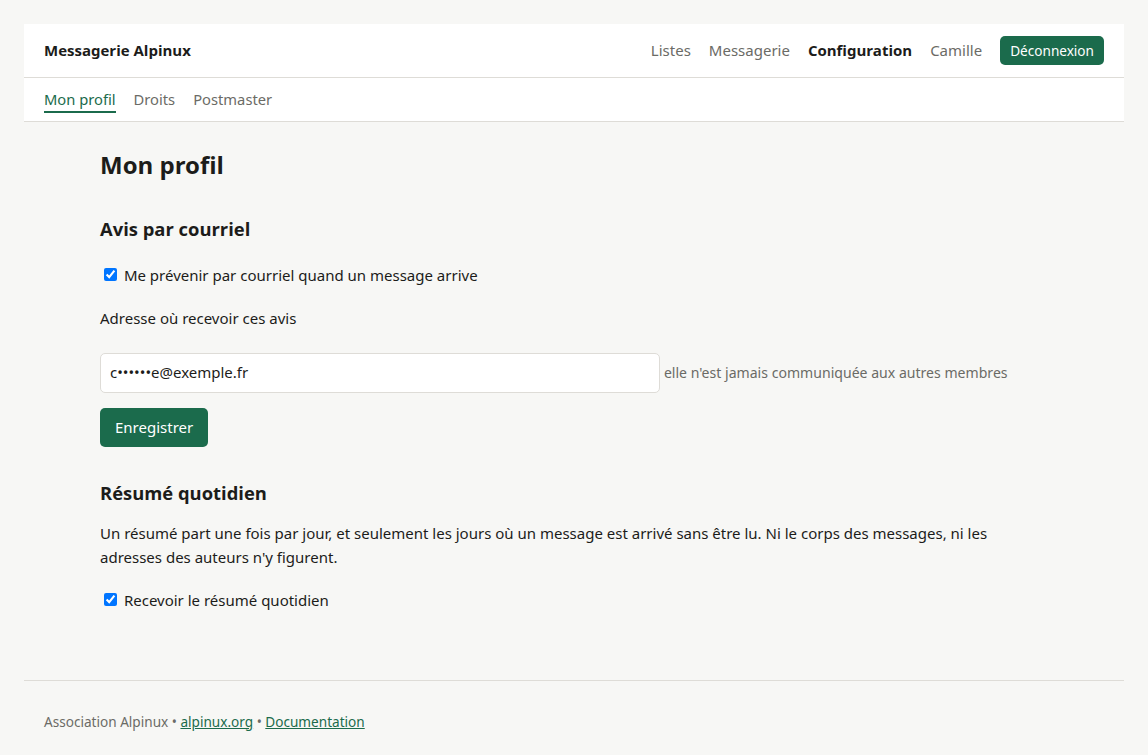Image resolution: width=1148 pixels, height=755 pixels.
Task: Visit the alpinux.org footer link
Action: click(x=216, y=722)
